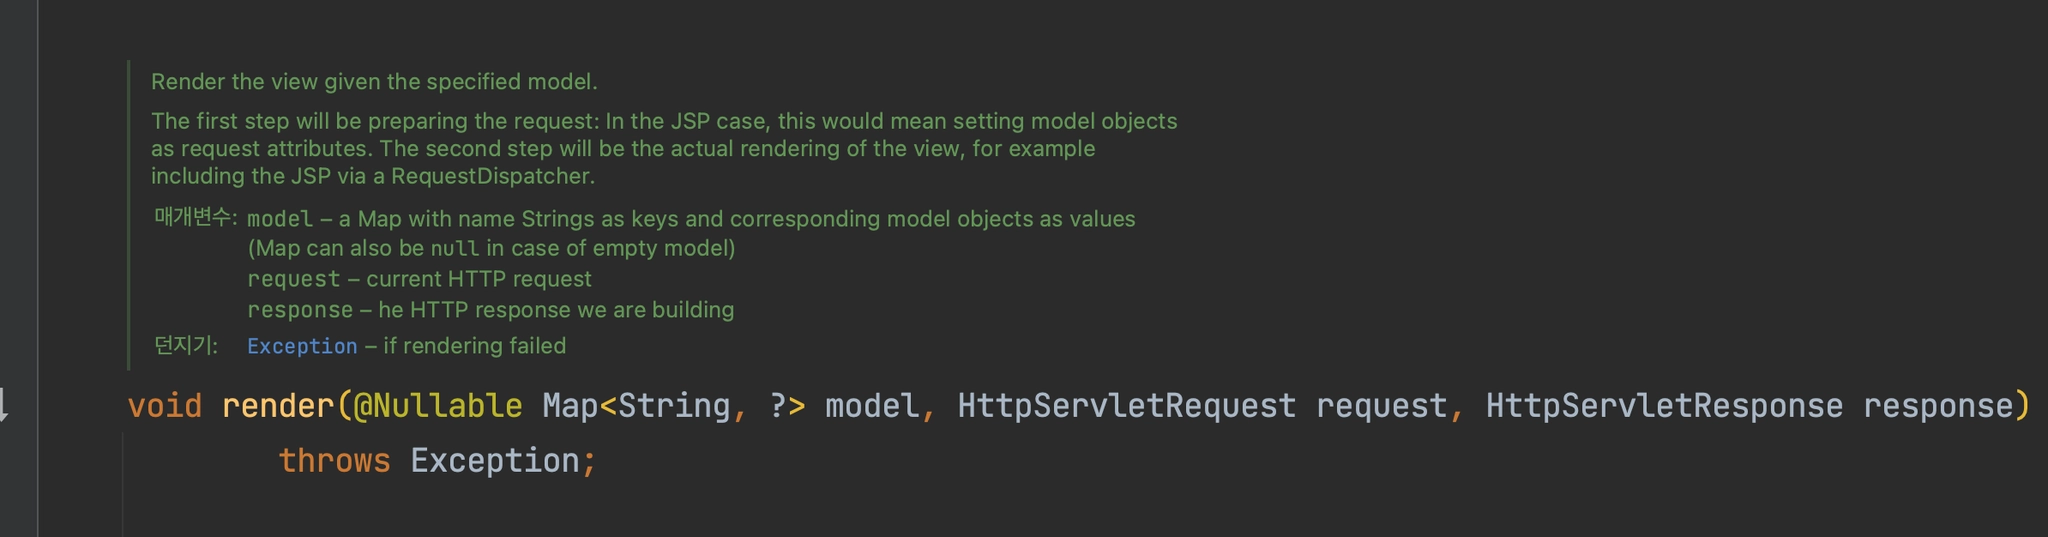Viewport: 2048px width, 537px height.
Task: Click the 매개변수 label in the doc comment
Action: click(195, 217)
